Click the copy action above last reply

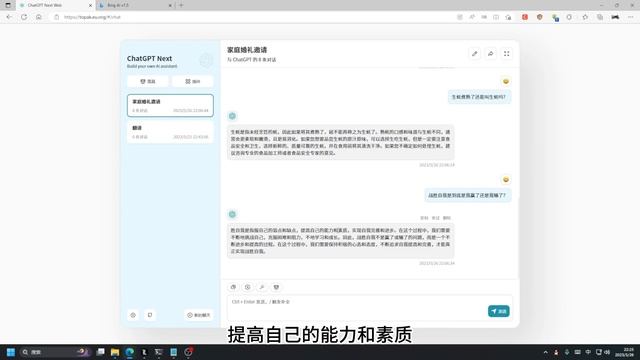(x=424, y=218)
